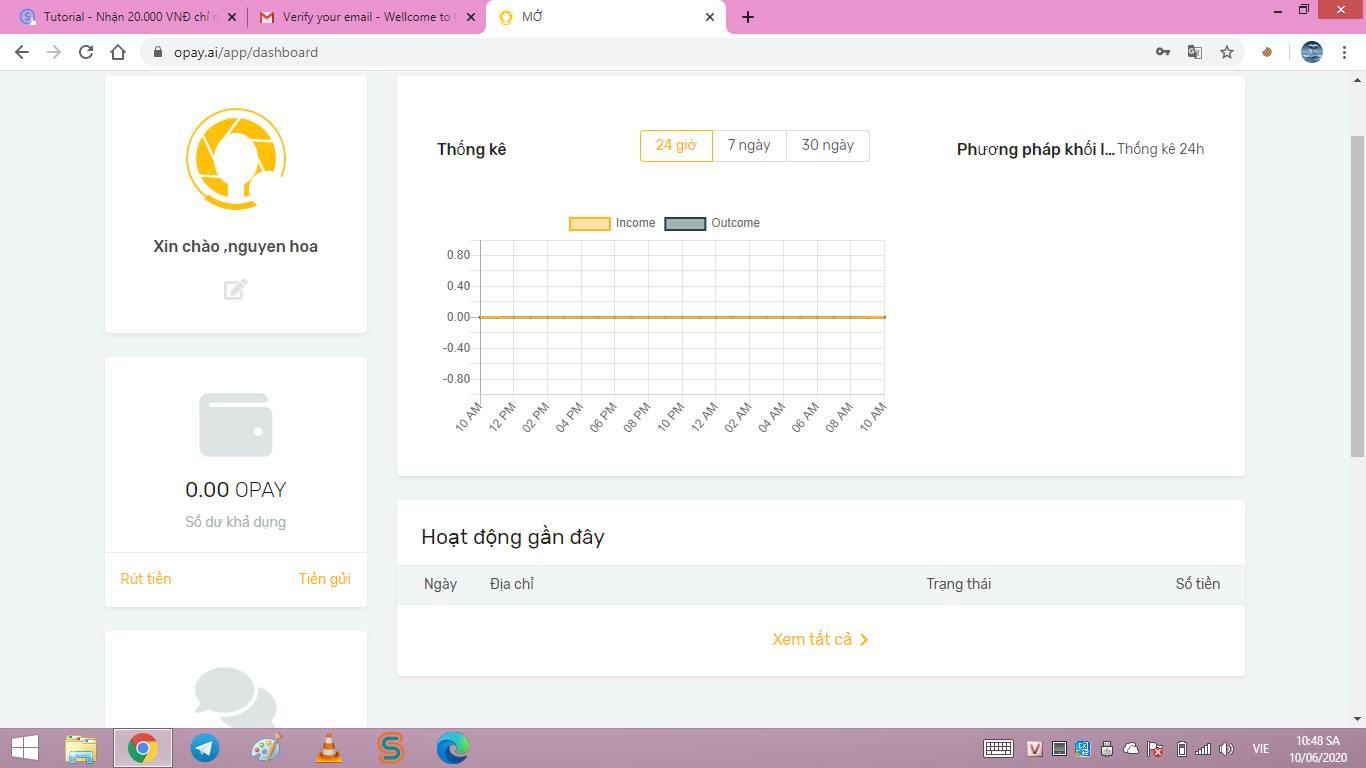This screenshot has width=1366, height=768.
Task: Click the network signal tray icon
Action: pyautogui.click(x=1203, y=749)
